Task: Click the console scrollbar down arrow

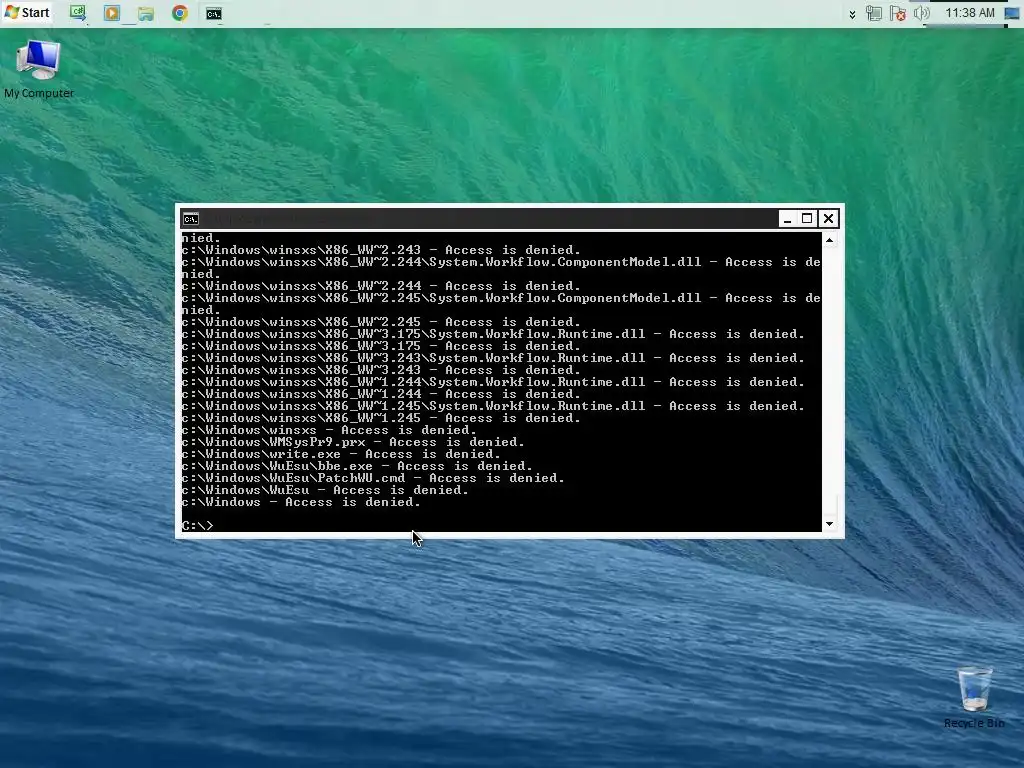Action: [x=829, y=524]
